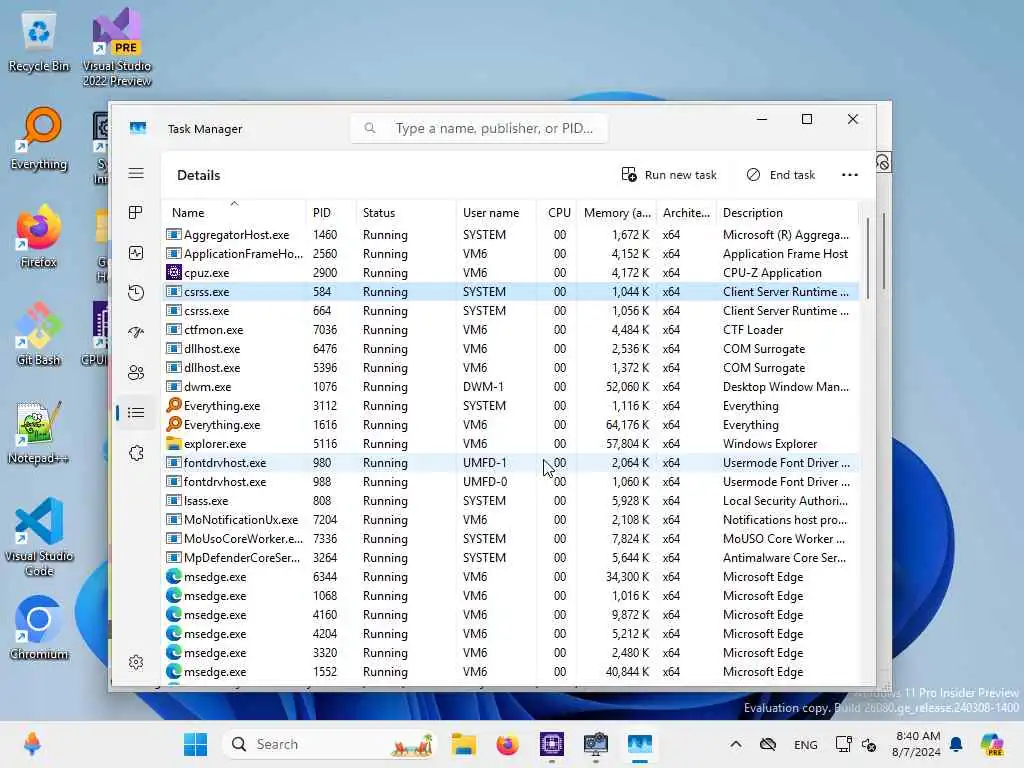This screenshot has width=1024, height=768.
Task: Open CPU-Z from taskbar
Action: (x=551, y=744)
